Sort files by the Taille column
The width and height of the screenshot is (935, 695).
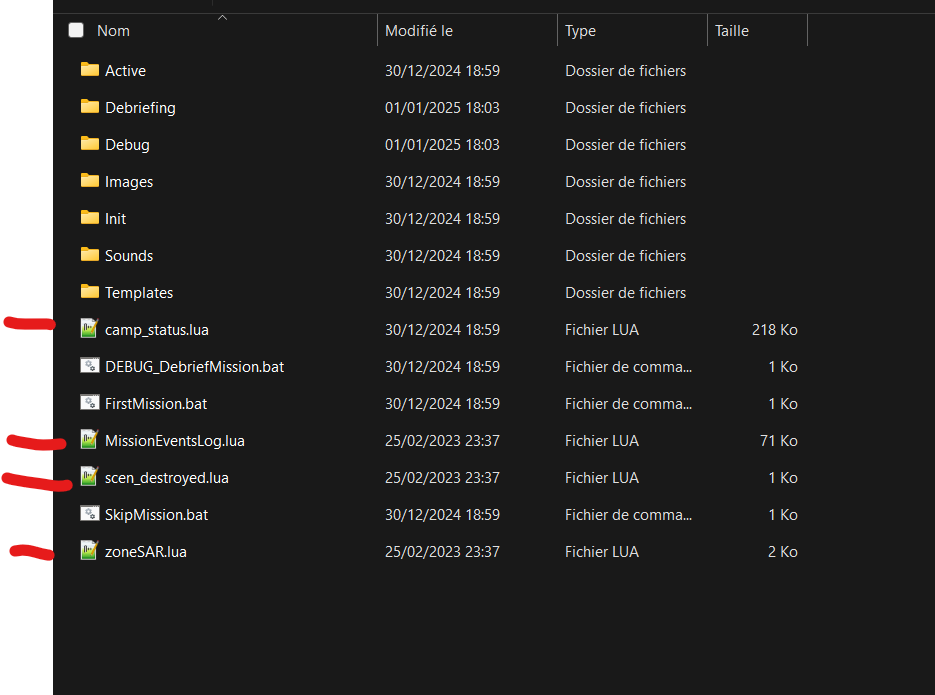pos(757,30)
